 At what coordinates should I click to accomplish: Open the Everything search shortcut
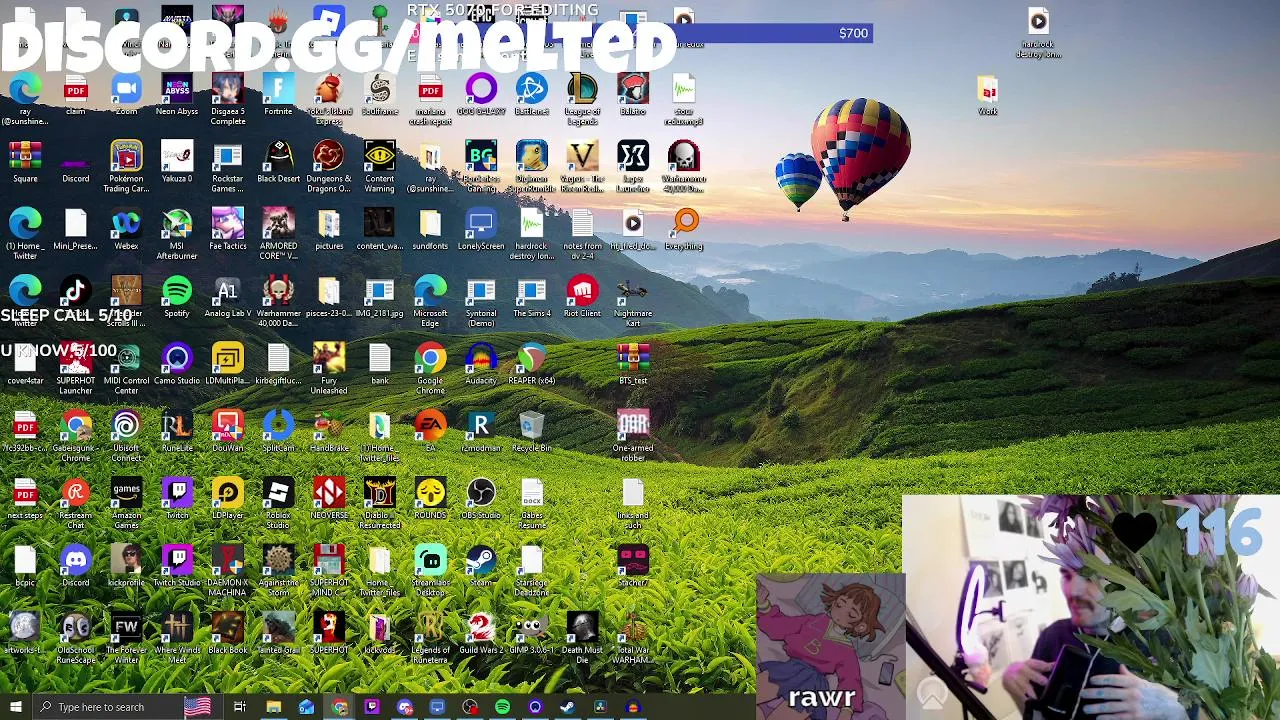(x=685, y=229)
